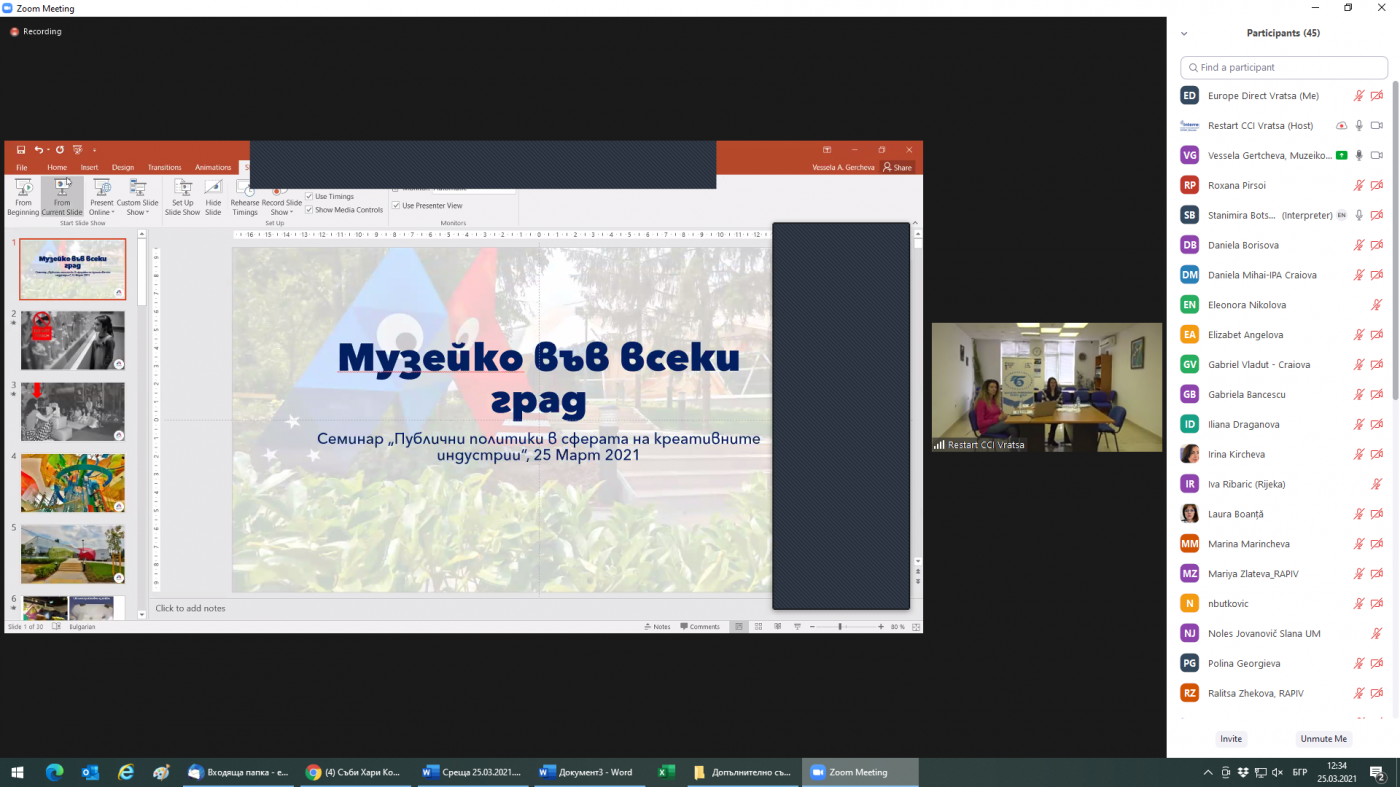Open the Present Online option
The width and height of the screenshot is (1400, 787).
tap(101, 197)
